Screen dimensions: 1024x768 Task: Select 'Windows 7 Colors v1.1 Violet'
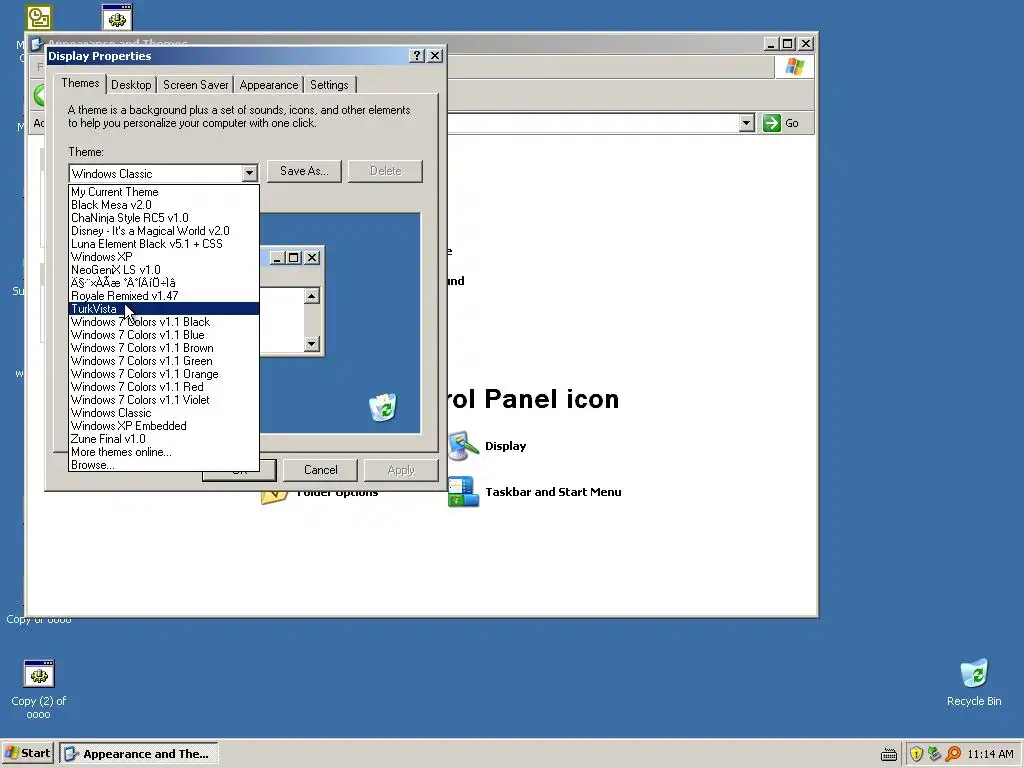pyautogui.click(x=164, y=400)
